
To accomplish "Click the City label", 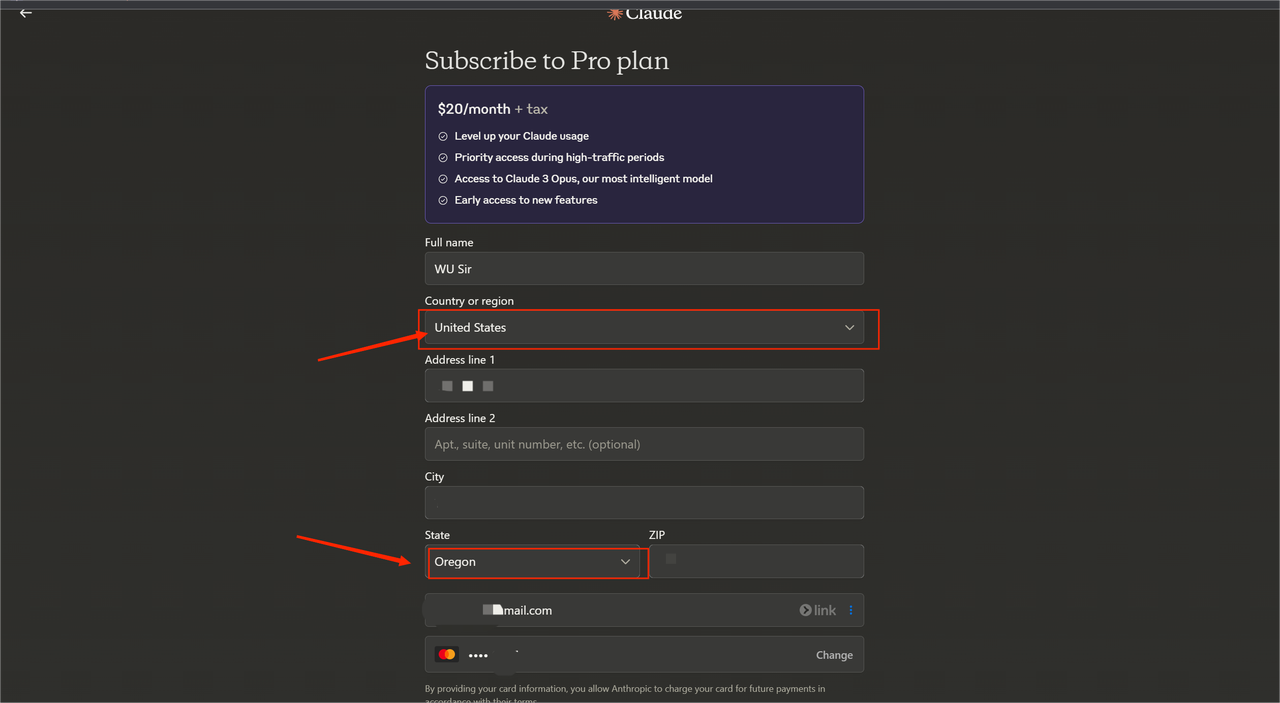I will 434,477.
